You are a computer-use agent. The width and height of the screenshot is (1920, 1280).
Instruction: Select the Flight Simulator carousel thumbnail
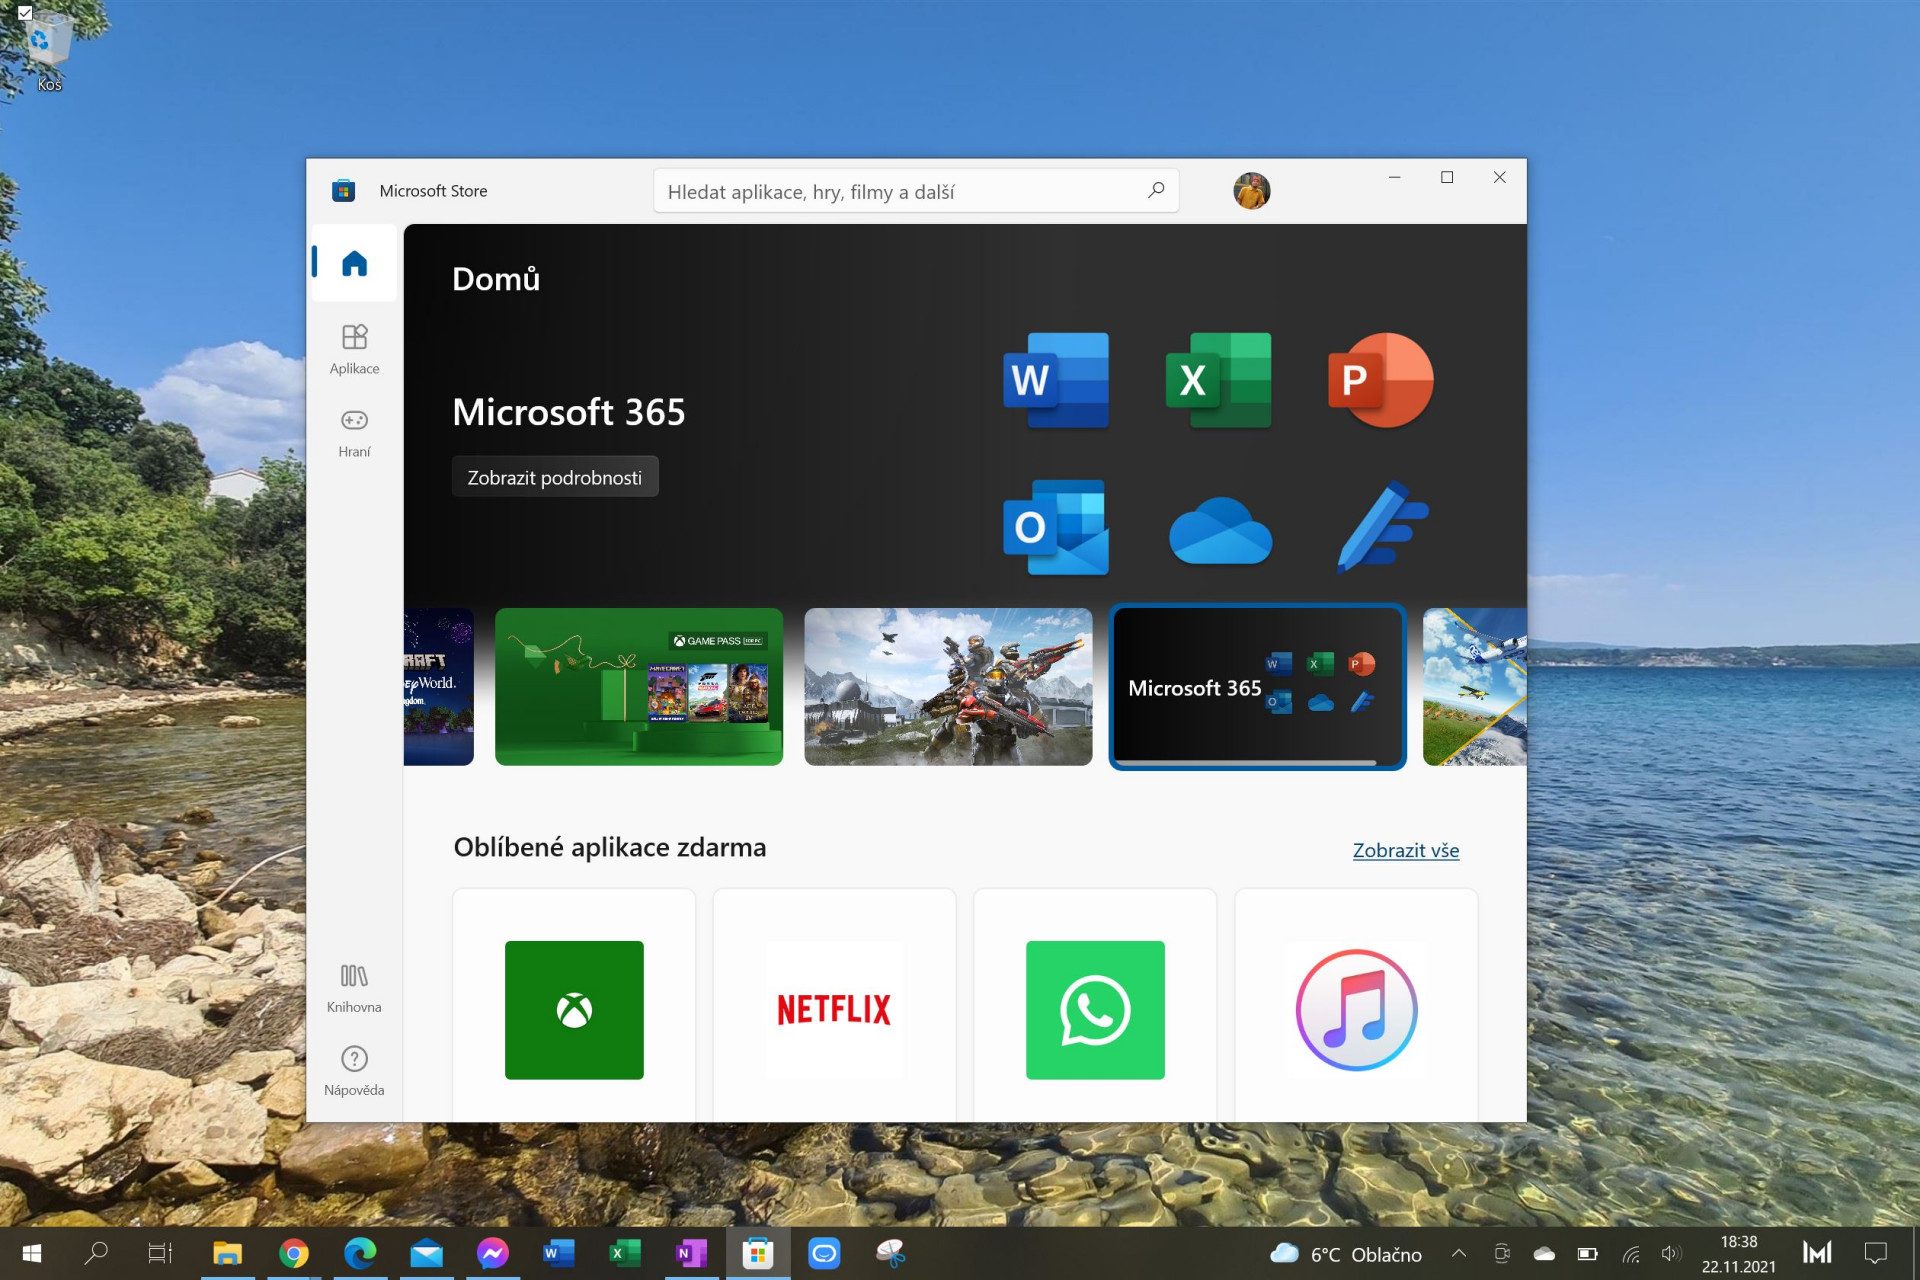[x=1474, y=687]
